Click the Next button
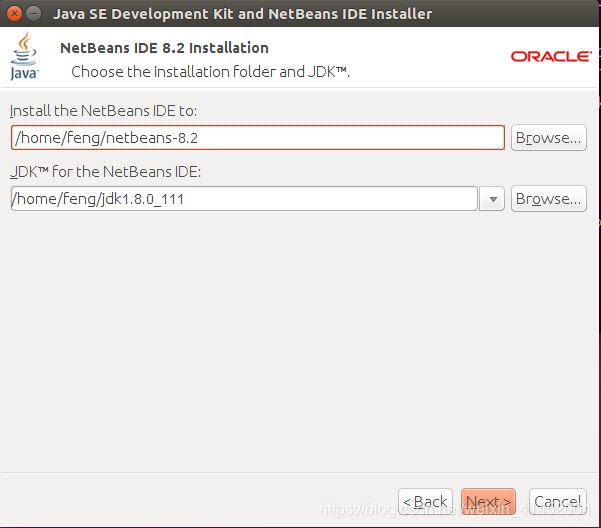Viewport: 601px width, 528px height. pyautogui.click(x=488, y=501)
